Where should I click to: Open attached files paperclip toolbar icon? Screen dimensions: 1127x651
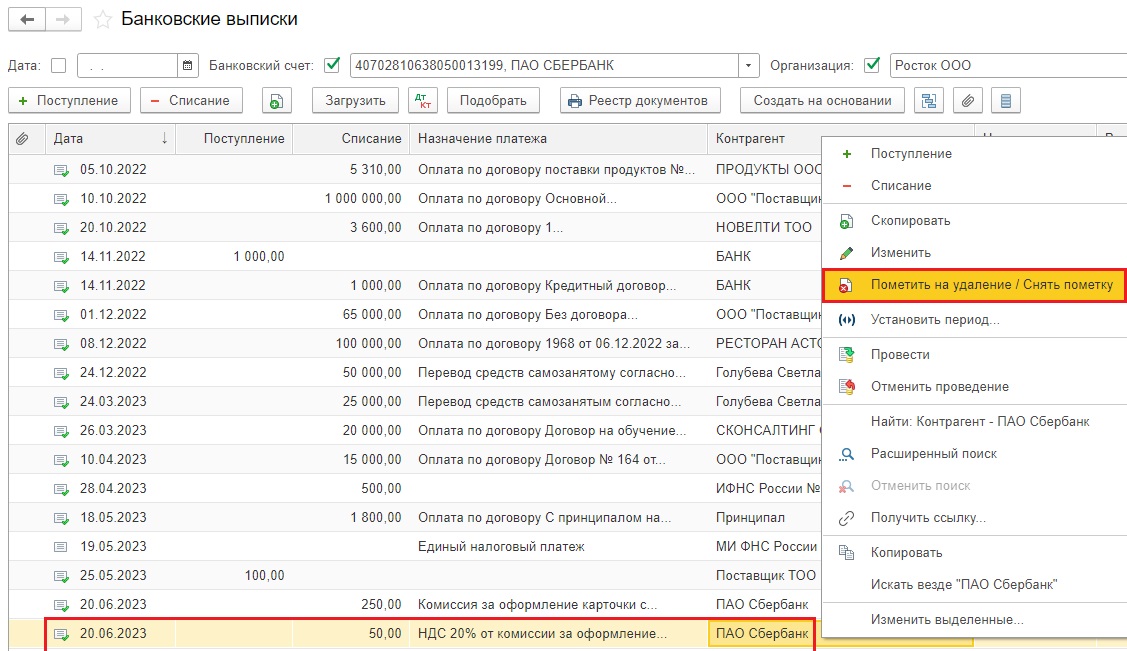tap(967, 101)
